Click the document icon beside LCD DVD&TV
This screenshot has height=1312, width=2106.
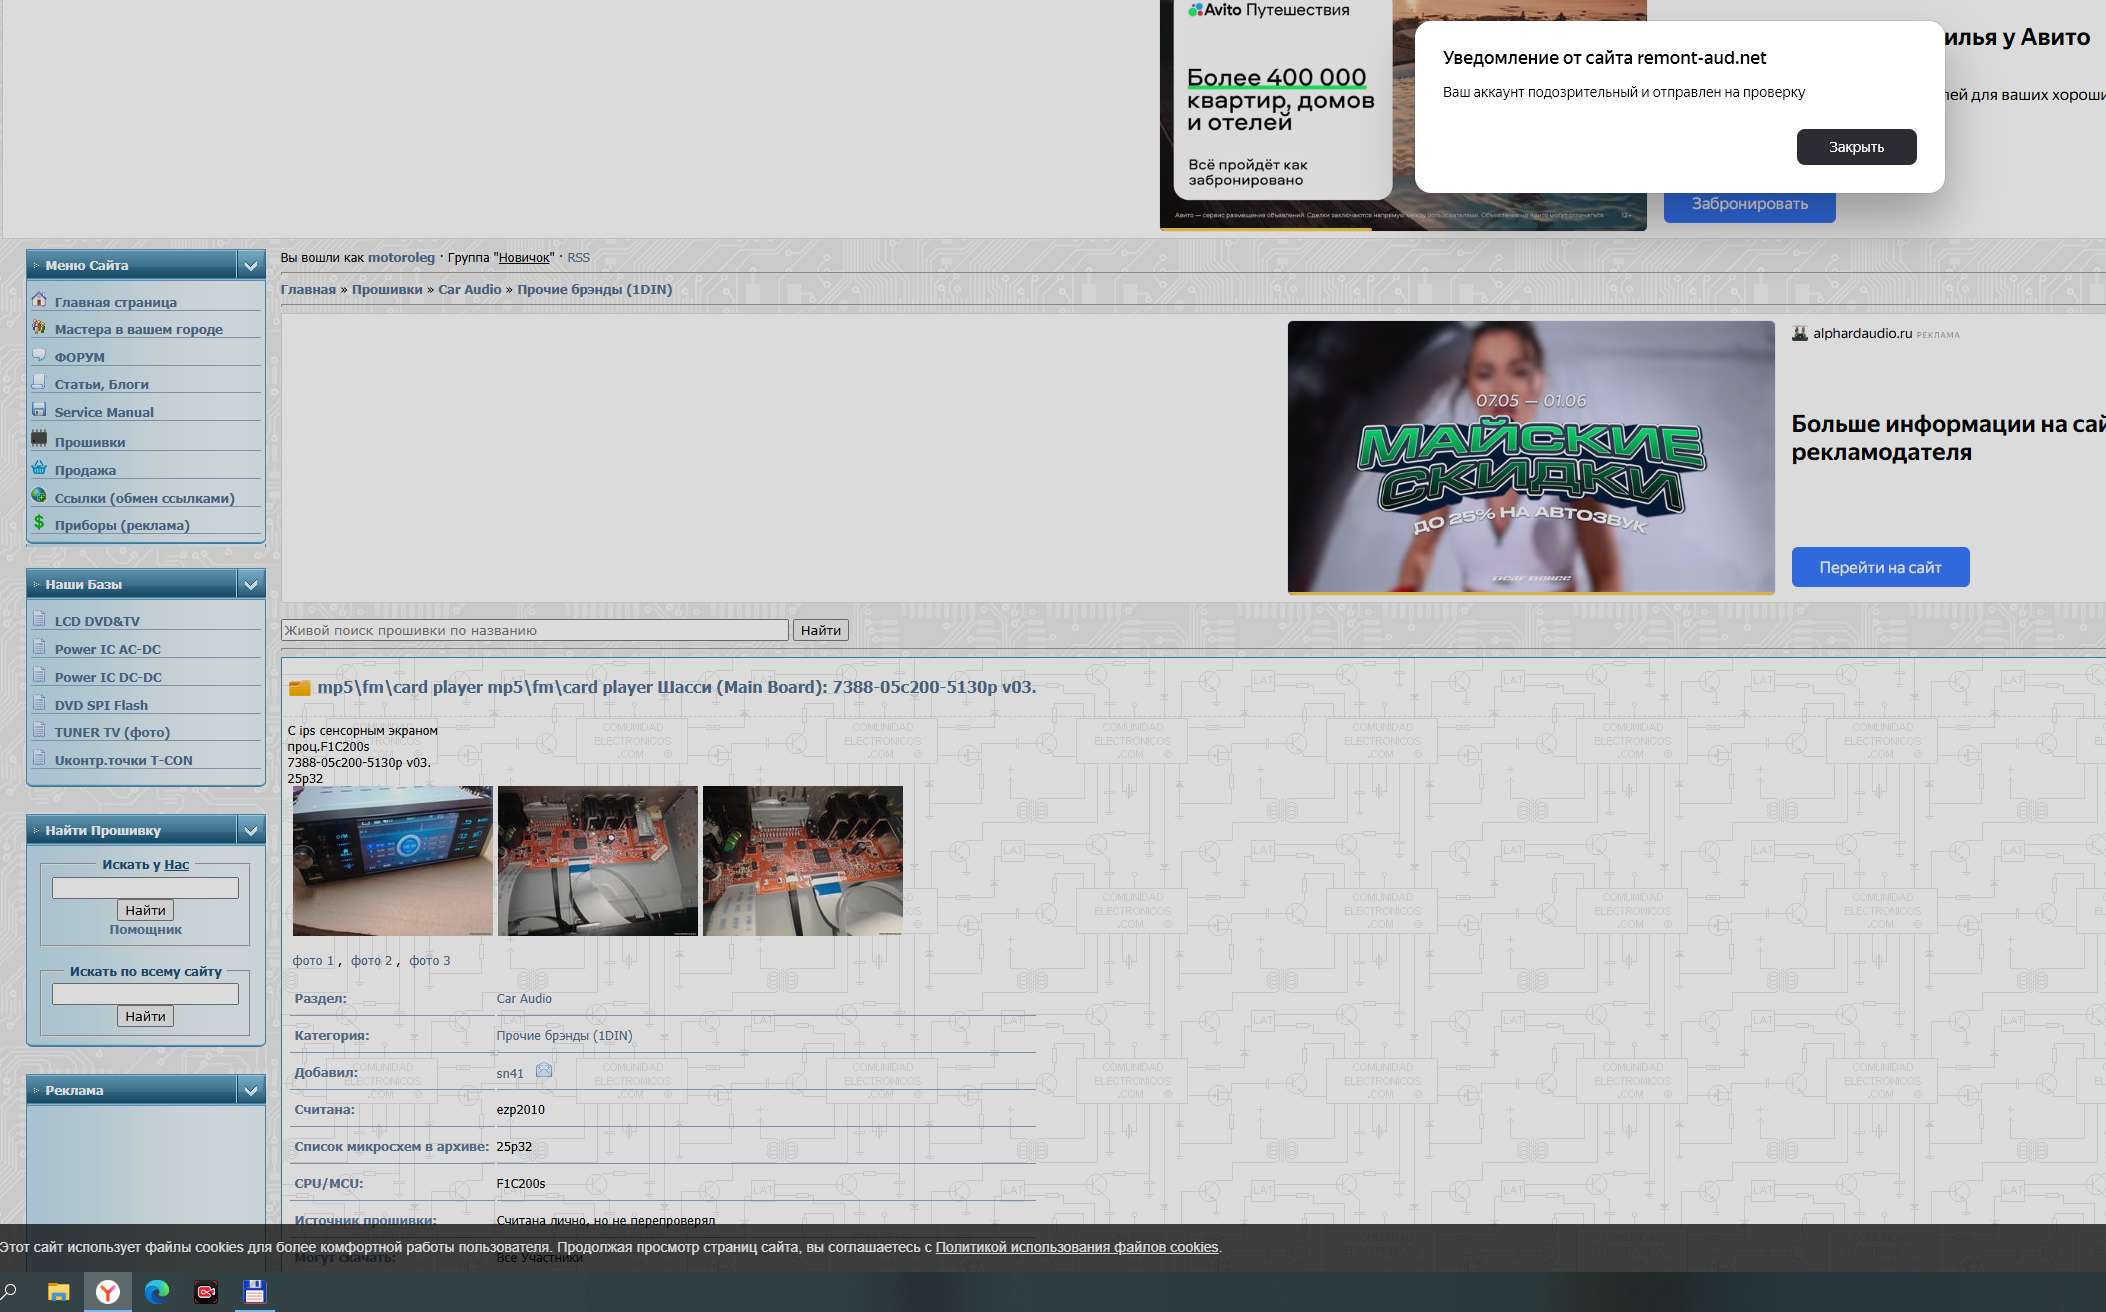click(x=39, y=619)
